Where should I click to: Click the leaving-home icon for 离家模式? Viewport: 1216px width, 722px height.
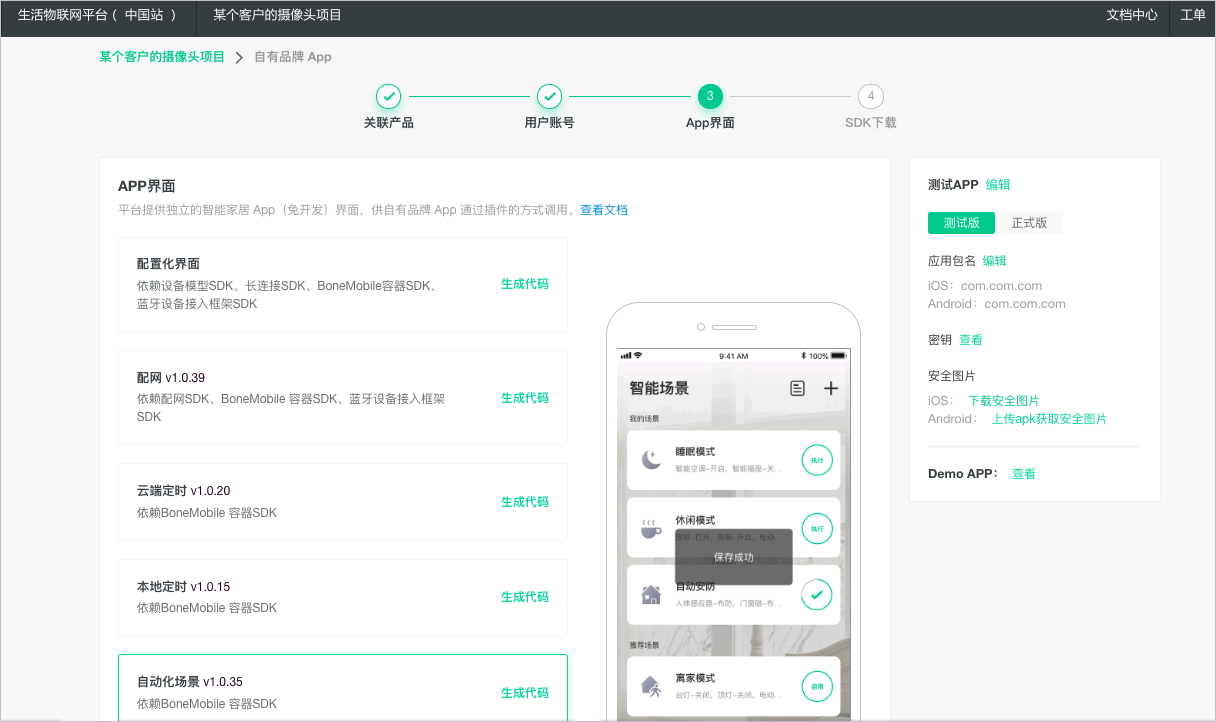click(651, 686)
